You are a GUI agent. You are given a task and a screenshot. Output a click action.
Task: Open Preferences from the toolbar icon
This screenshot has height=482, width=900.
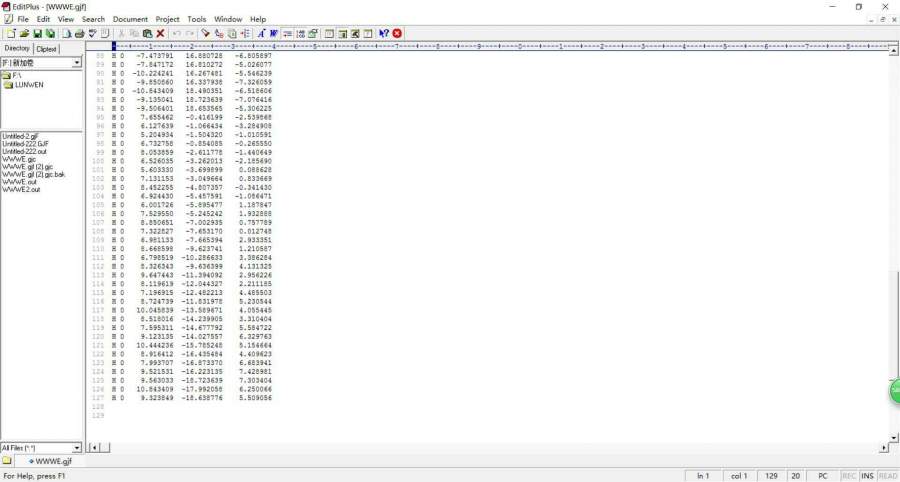[313, 33]
